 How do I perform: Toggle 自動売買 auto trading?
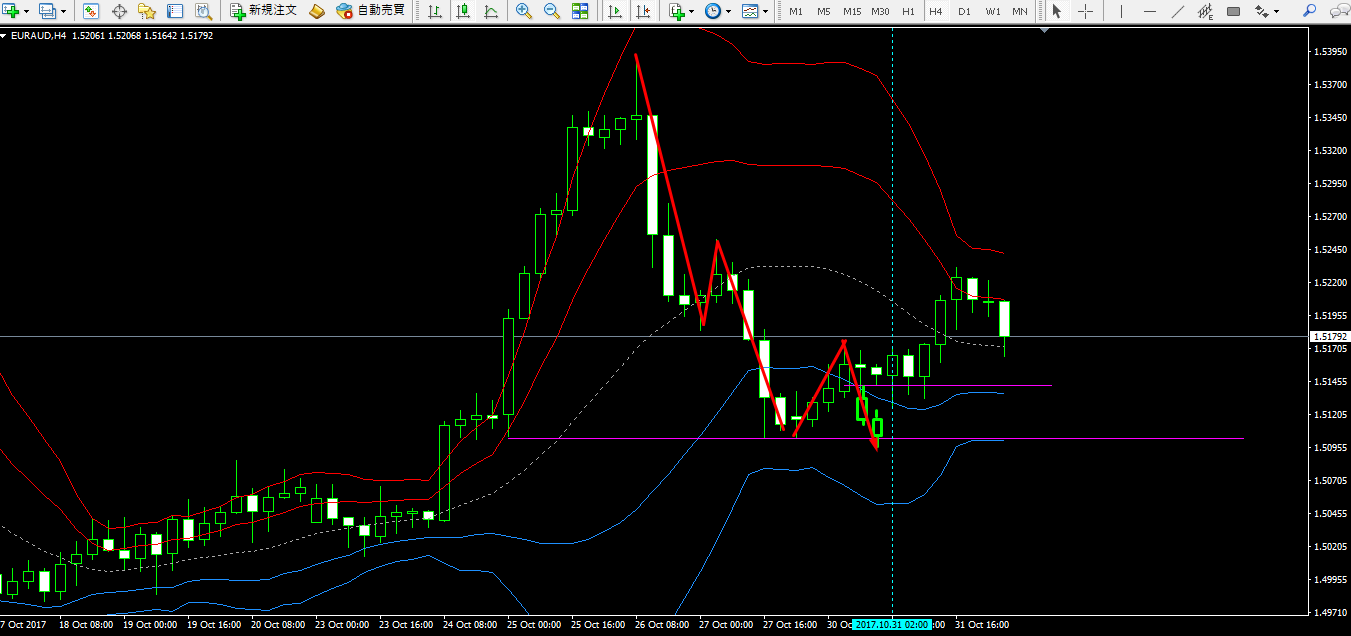pyautogui.click(x=371, y=12)
